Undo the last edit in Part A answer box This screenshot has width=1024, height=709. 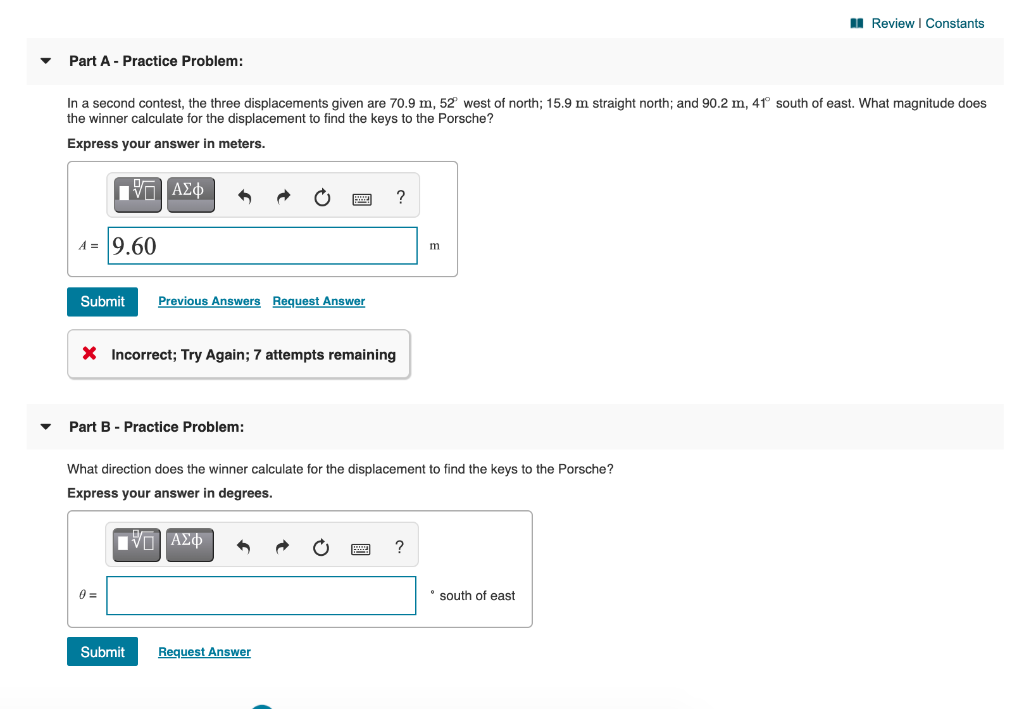243,196
